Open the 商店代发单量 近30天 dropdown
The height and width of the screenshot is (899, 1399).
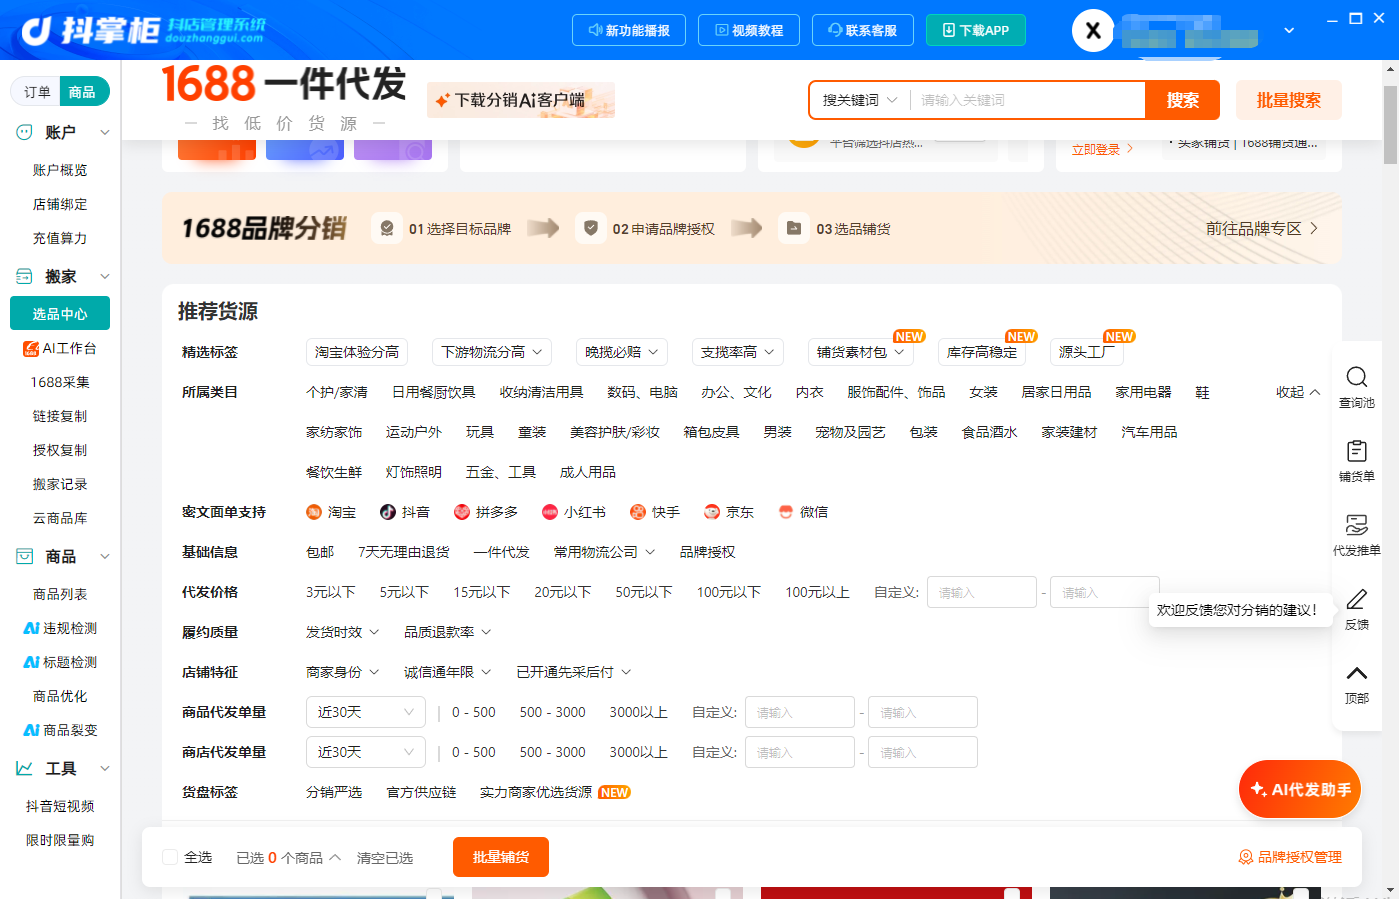click(366, 752)
